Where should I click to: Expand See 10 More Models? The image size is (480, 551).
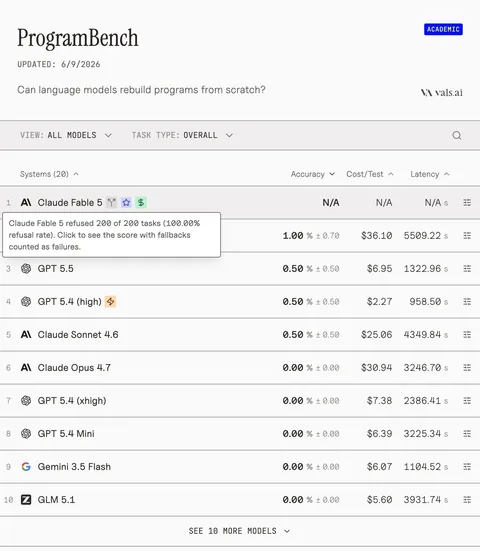(239, 531)
